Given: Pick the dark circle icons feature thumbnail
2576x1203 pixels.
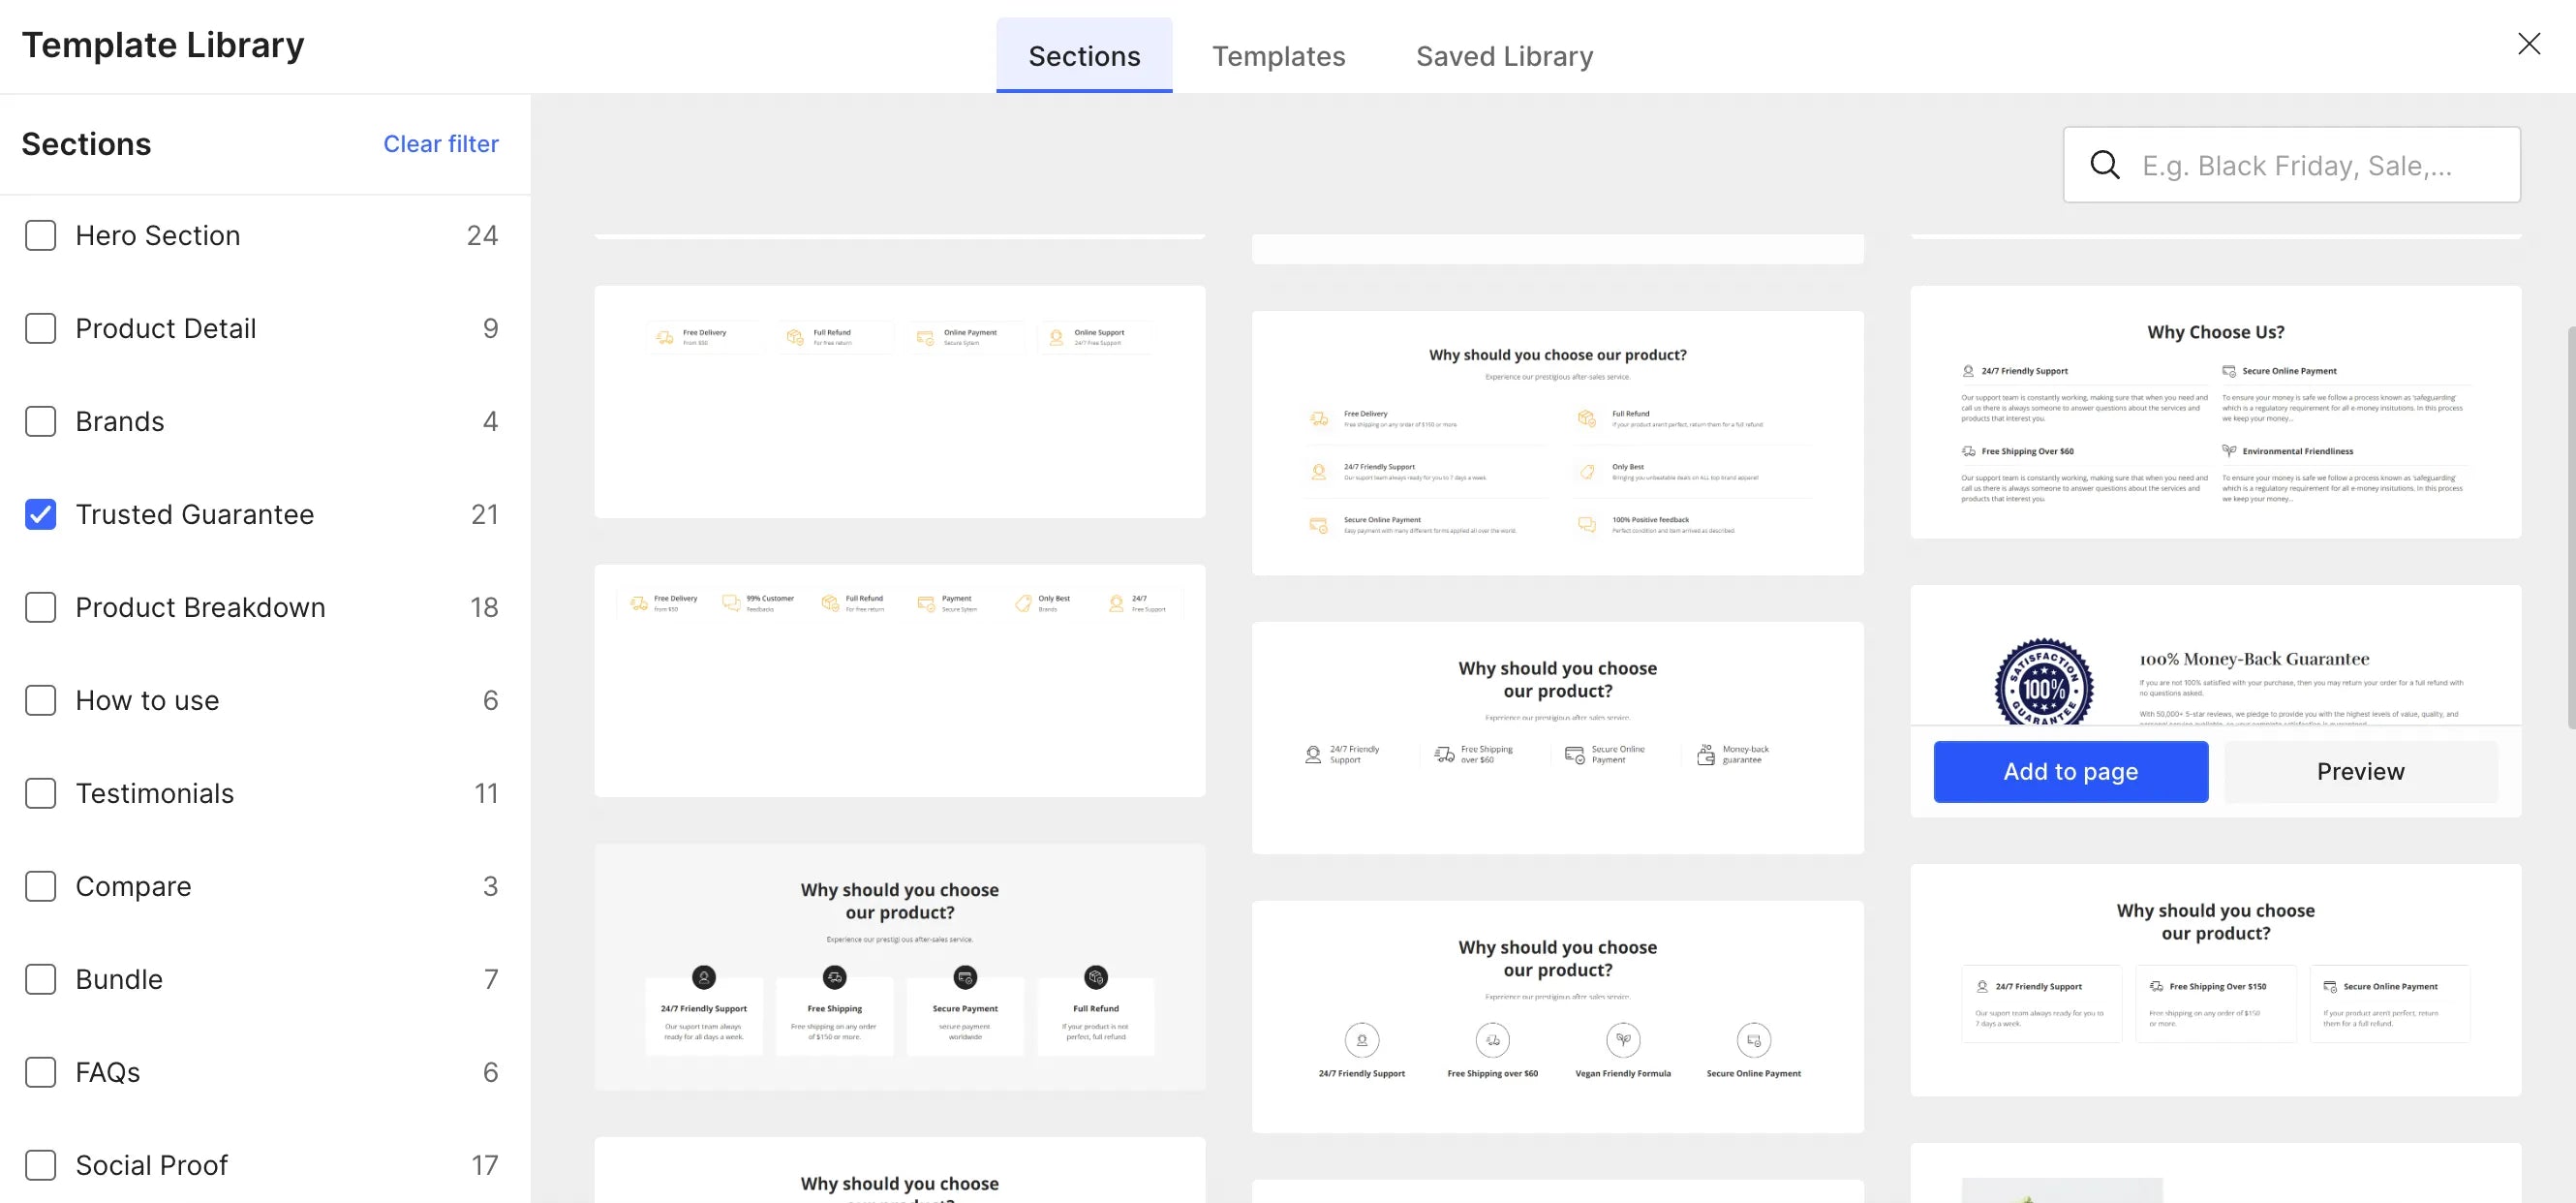Looking at the screenshot, I should [x=899, y=966].
